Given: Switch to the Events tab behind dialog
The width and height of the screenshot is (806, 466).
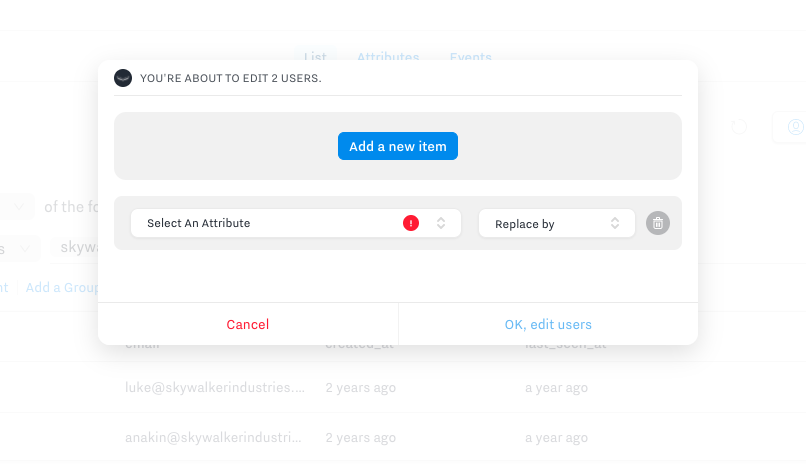Looking at the screenshot, I should [470, 55].
